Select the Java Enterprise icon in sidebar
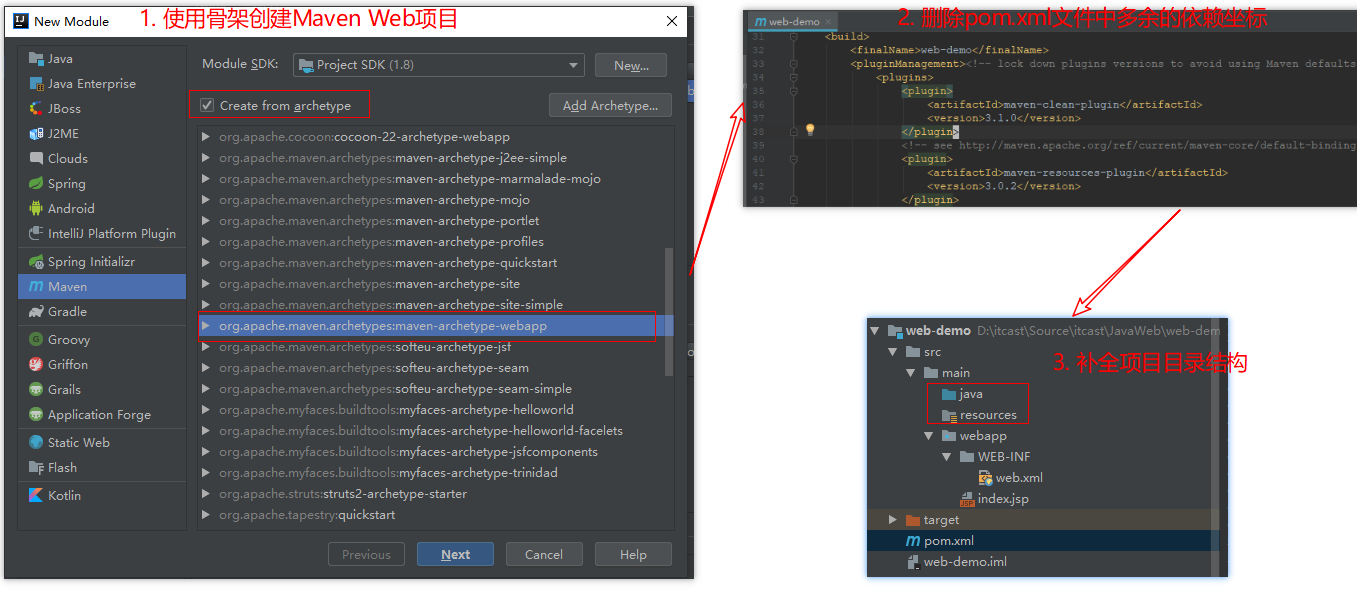 click(x=37, y=84)
